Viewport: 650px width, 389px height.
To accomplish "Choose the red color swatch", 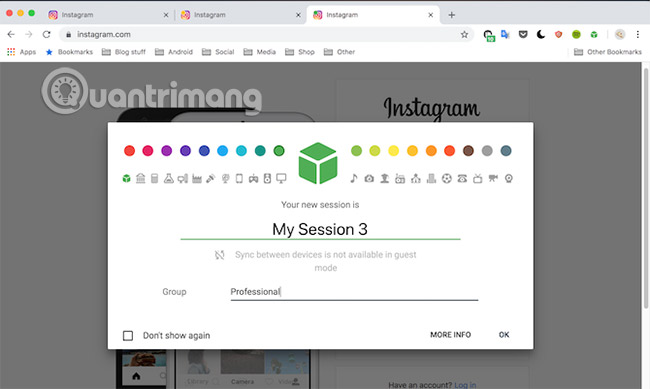I will tap(129, 151).
